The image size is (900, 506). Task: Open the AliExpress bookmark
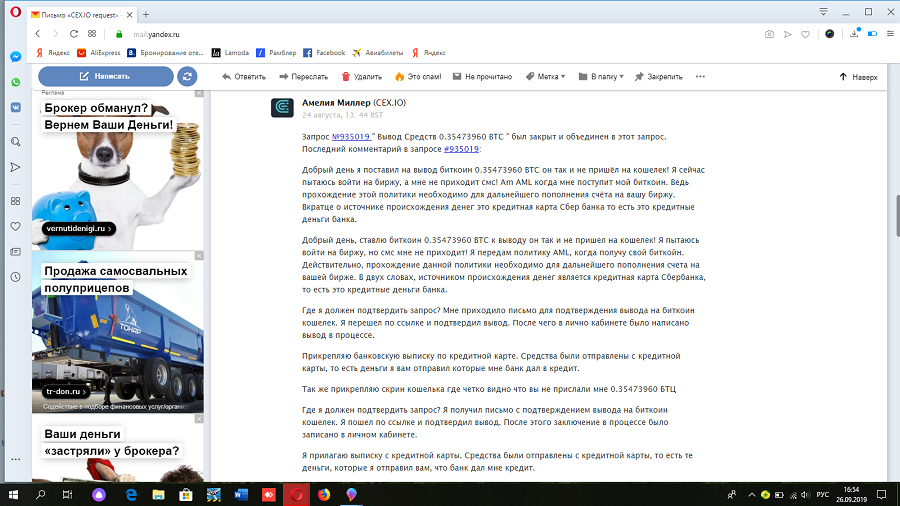coord(99,53)
